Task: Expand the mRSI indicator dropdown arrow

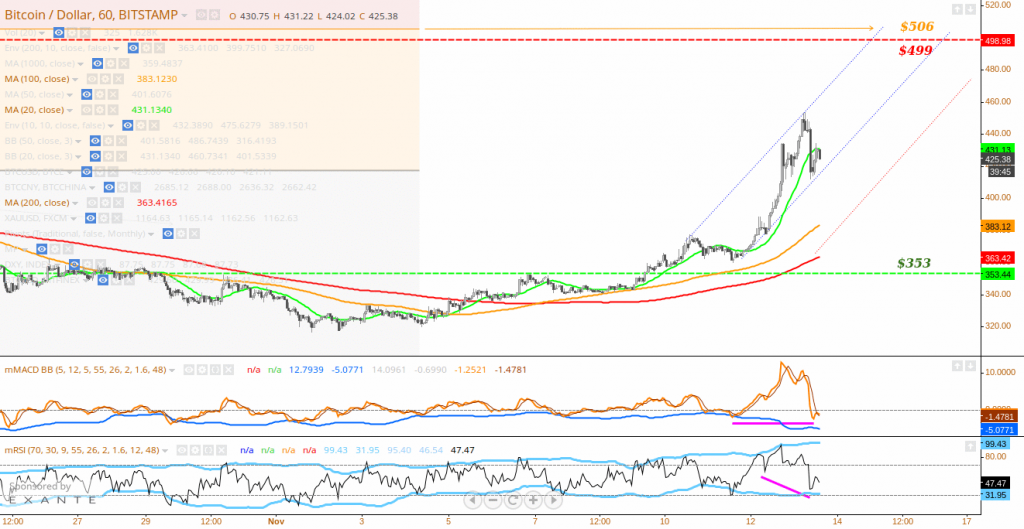Action: click(165, 451)
